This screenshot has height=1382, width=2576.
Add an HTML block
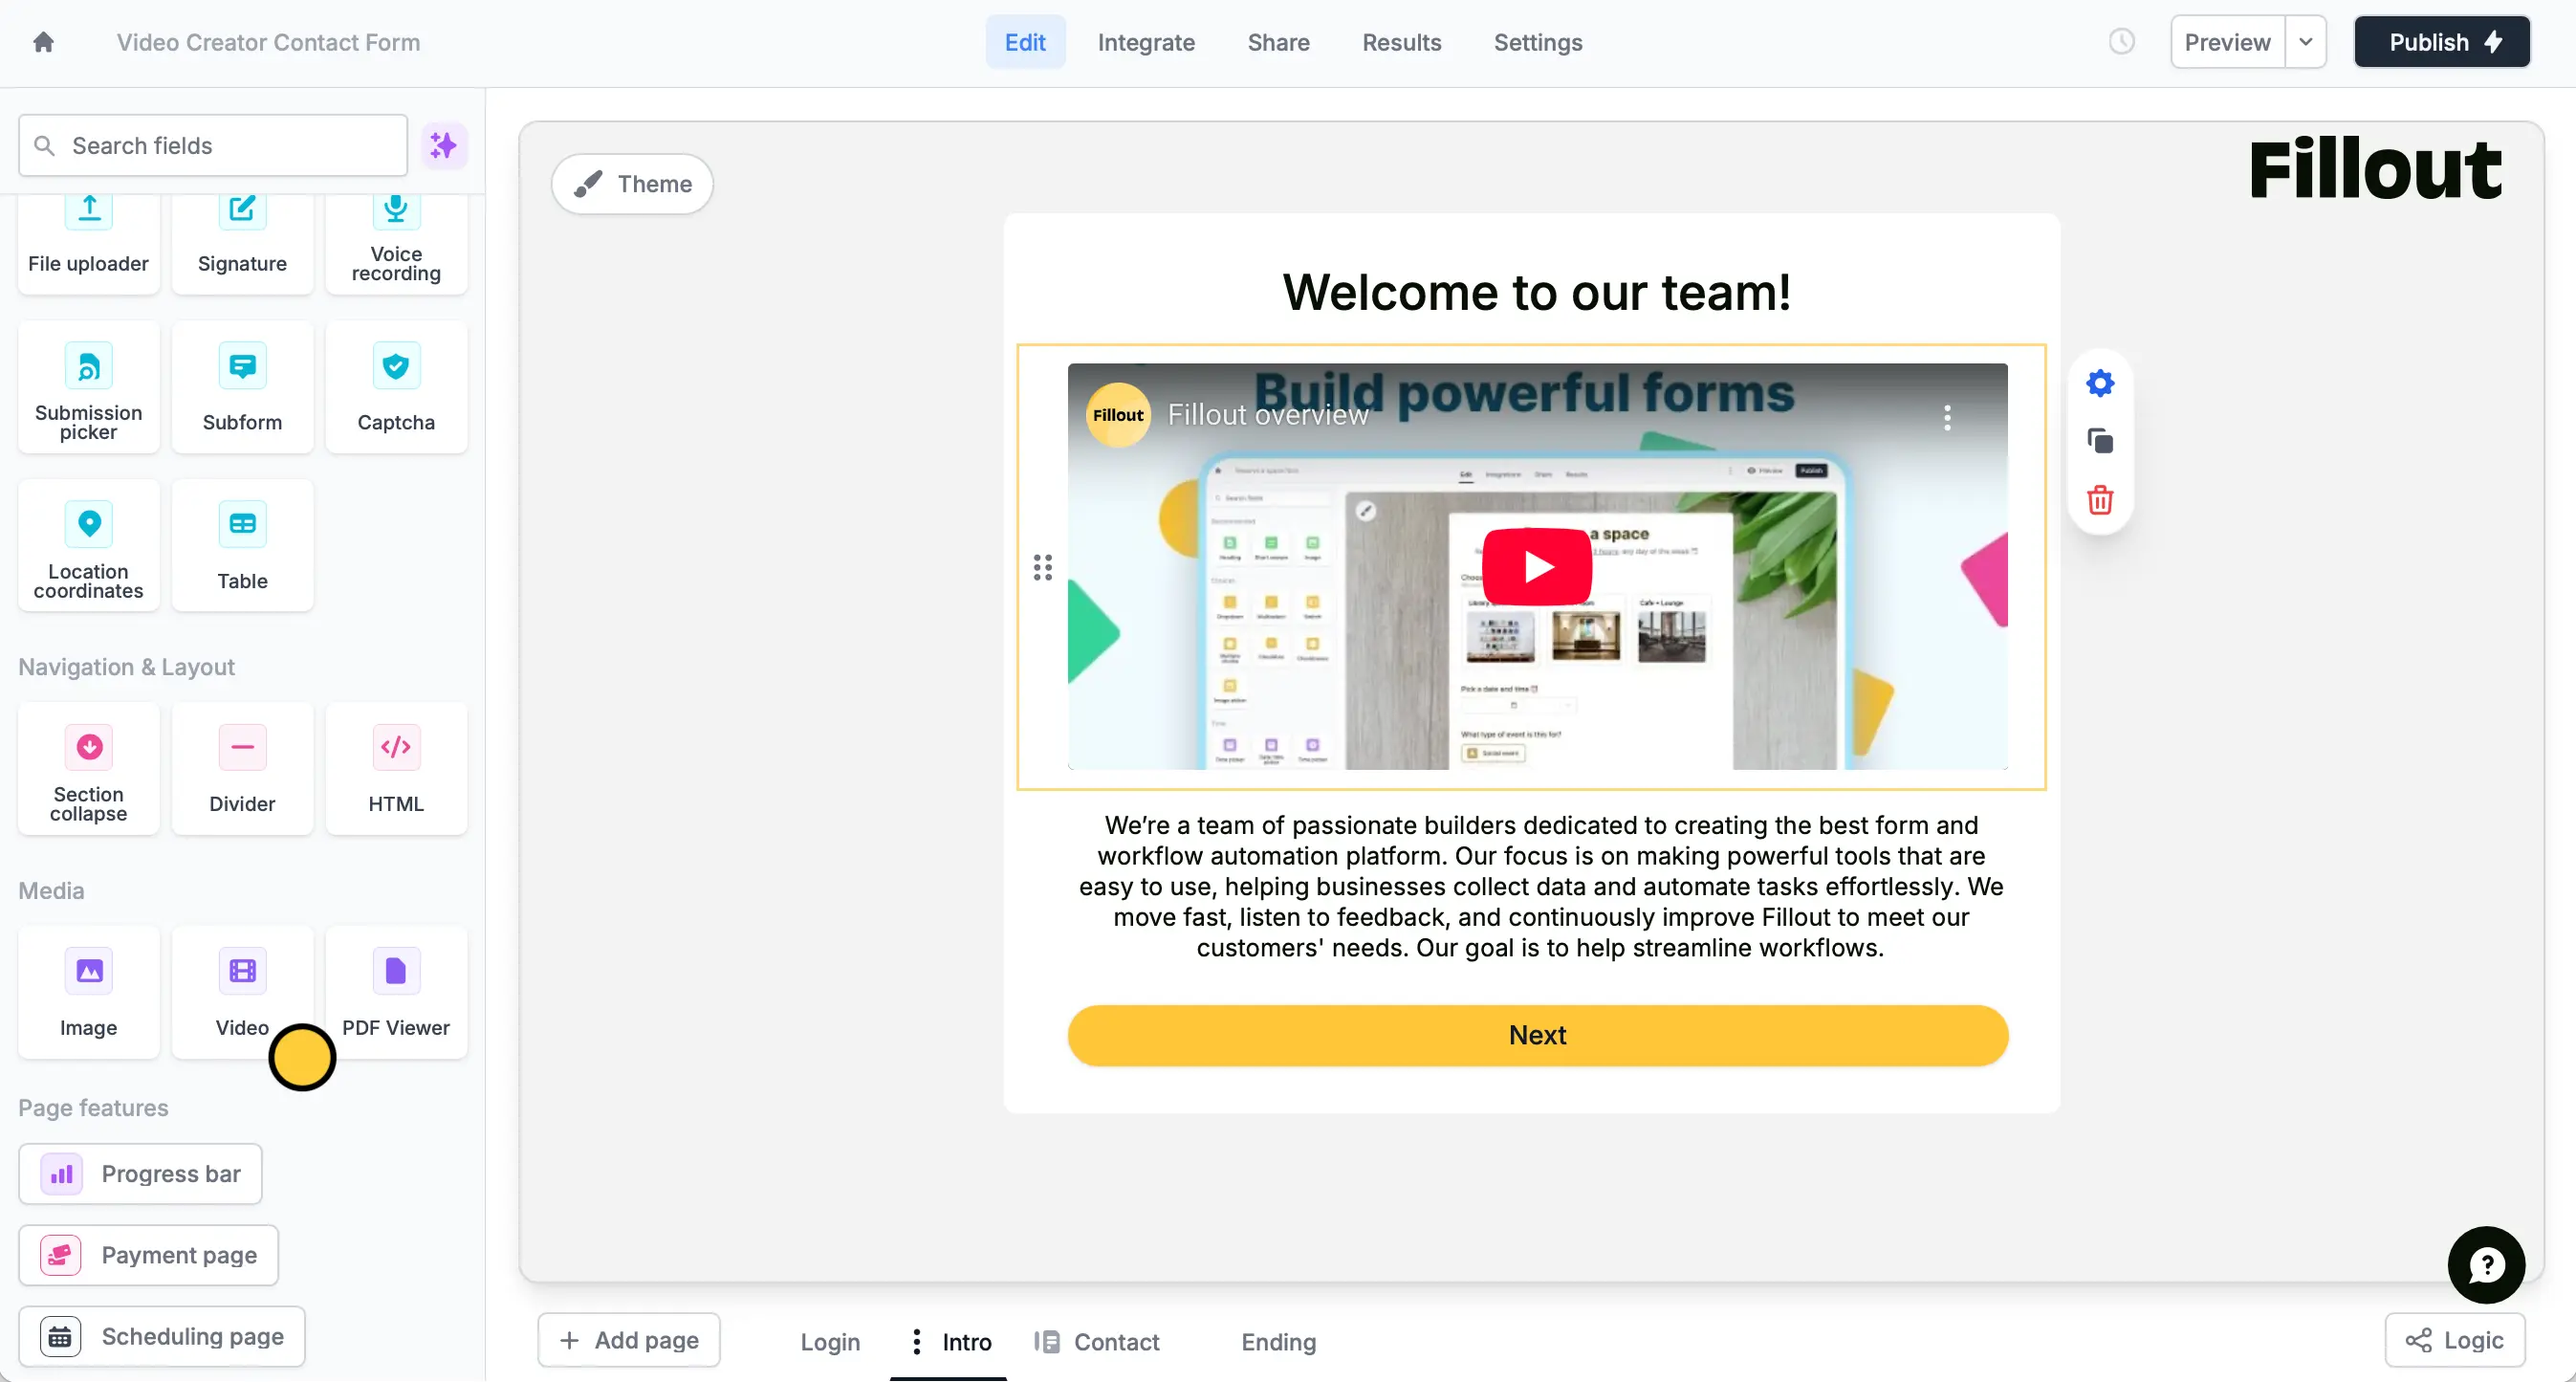click(396, 768)
